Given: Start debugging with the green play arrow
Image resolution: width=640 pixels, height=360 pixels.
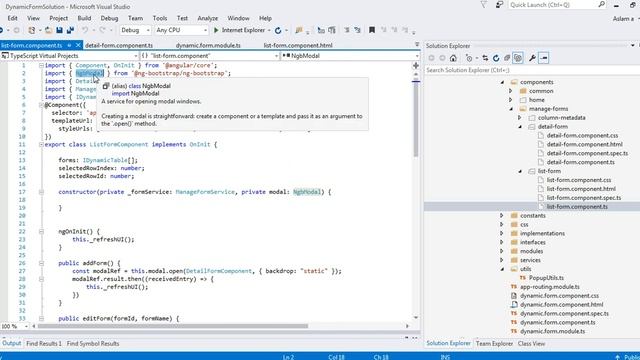Looking at the screenshot, I should coord(216,30).
